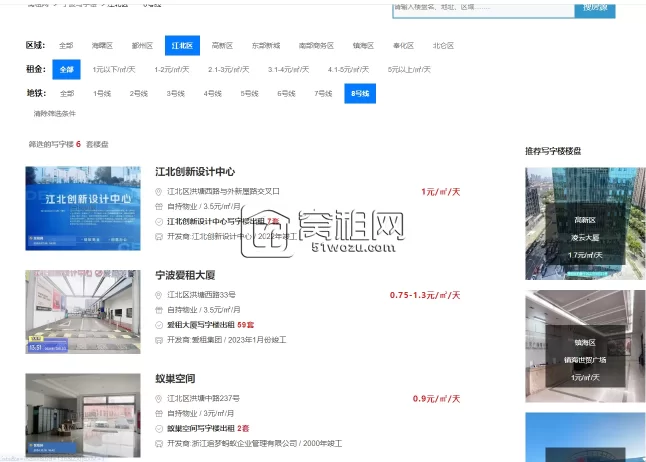Filter by metro 1号线
646x462 pixels.
102,94
